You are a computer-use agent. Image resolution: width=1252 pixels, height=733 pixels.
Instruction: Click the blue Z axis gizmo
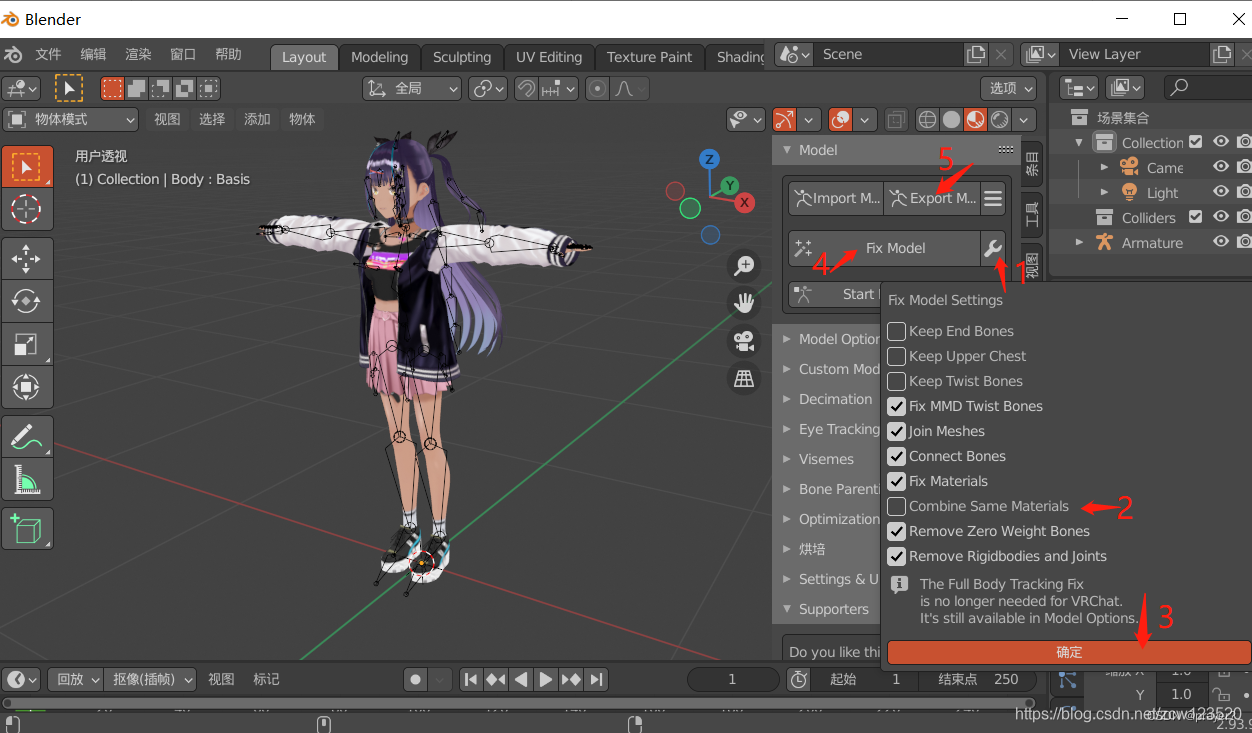click(x=710, y=159)
